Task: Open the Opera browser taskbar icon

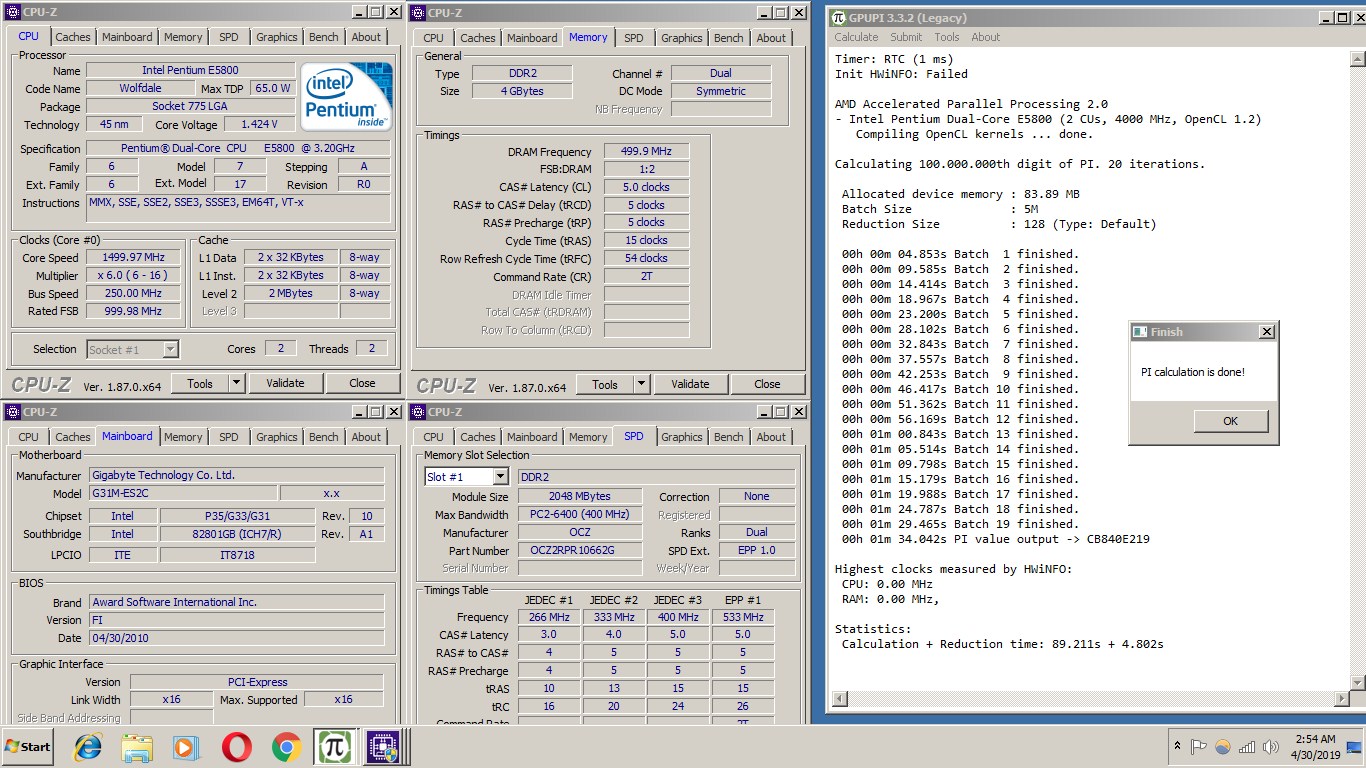Action: (x=236, y=747)
